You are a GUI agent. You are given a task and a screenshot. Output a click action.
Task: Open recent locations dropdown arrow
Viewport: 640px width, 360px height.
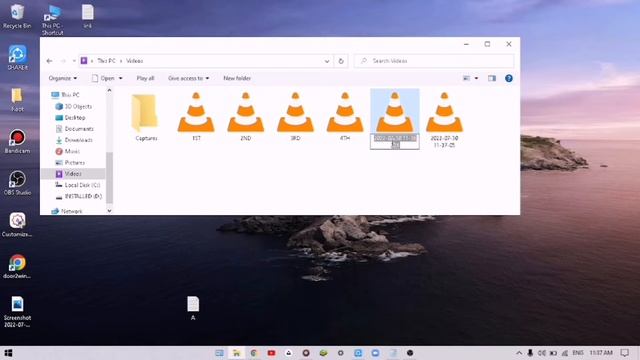pos(74,61)
